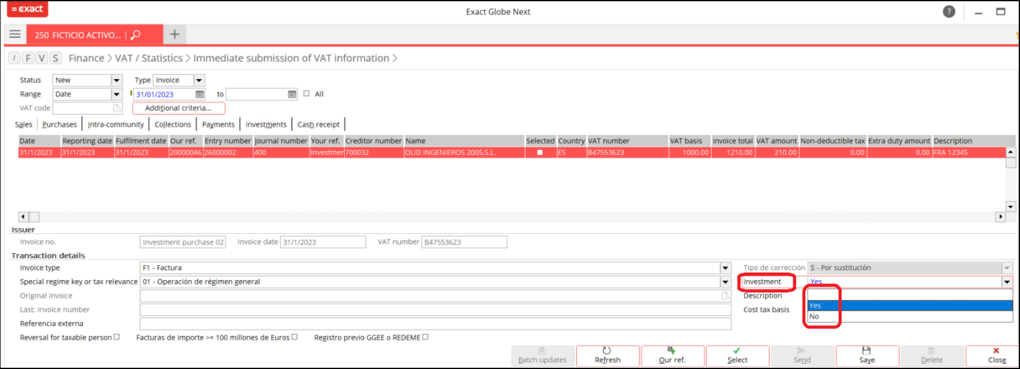The height and width of the screenshot is (370, 1020).
Task: Click the search magnifier in the company tab
Action: [136, 34]
